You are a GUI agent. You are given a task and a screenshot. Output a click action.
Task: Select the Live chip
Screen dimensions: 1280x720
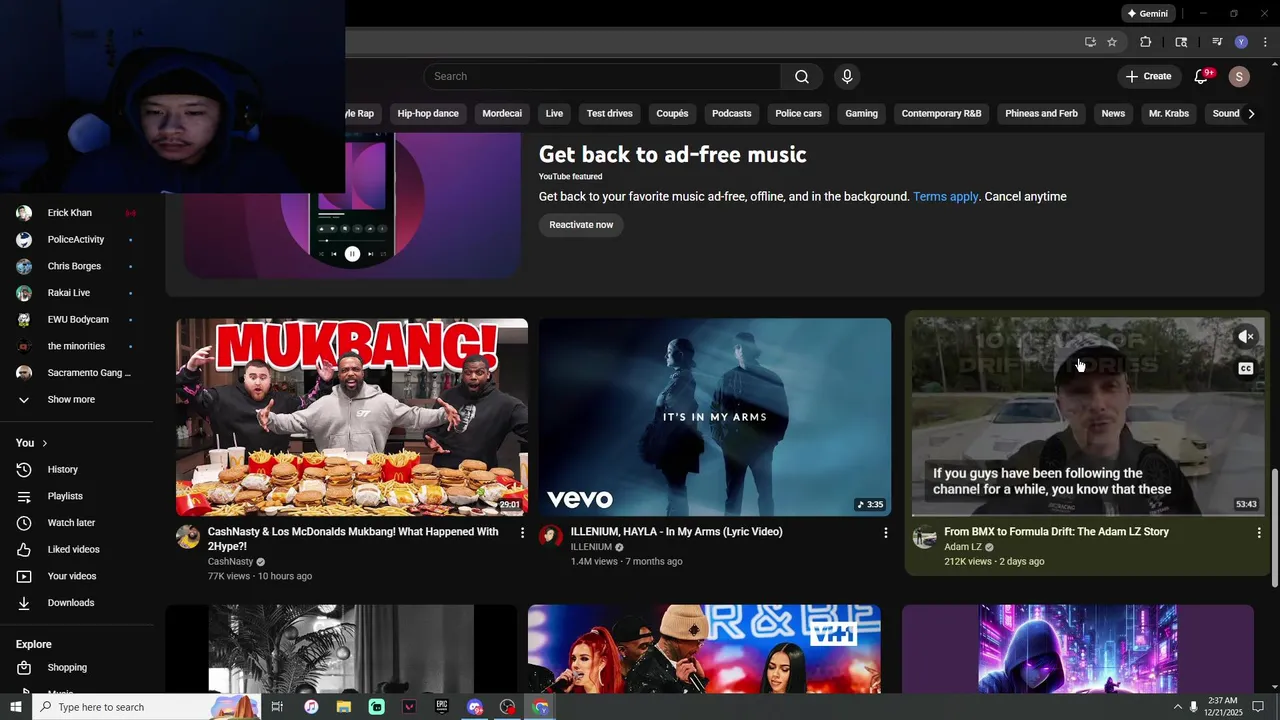(x=554, y=114)
